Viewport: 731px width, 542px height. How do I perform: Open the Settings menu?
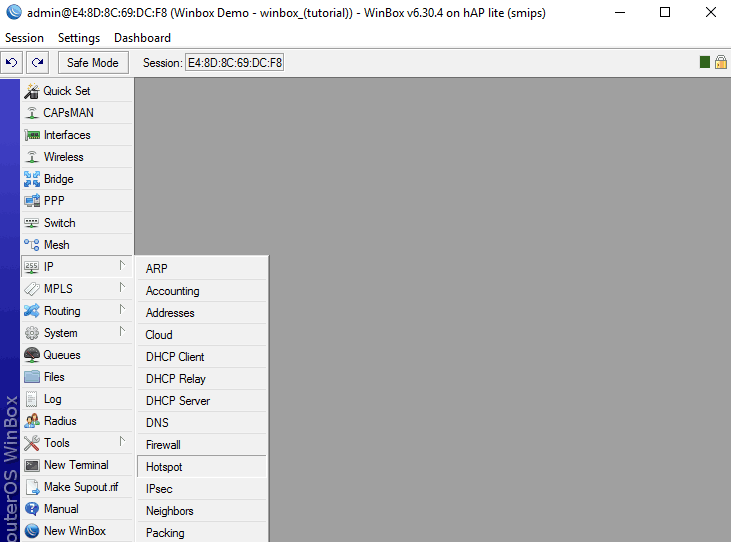coord(79,38)
